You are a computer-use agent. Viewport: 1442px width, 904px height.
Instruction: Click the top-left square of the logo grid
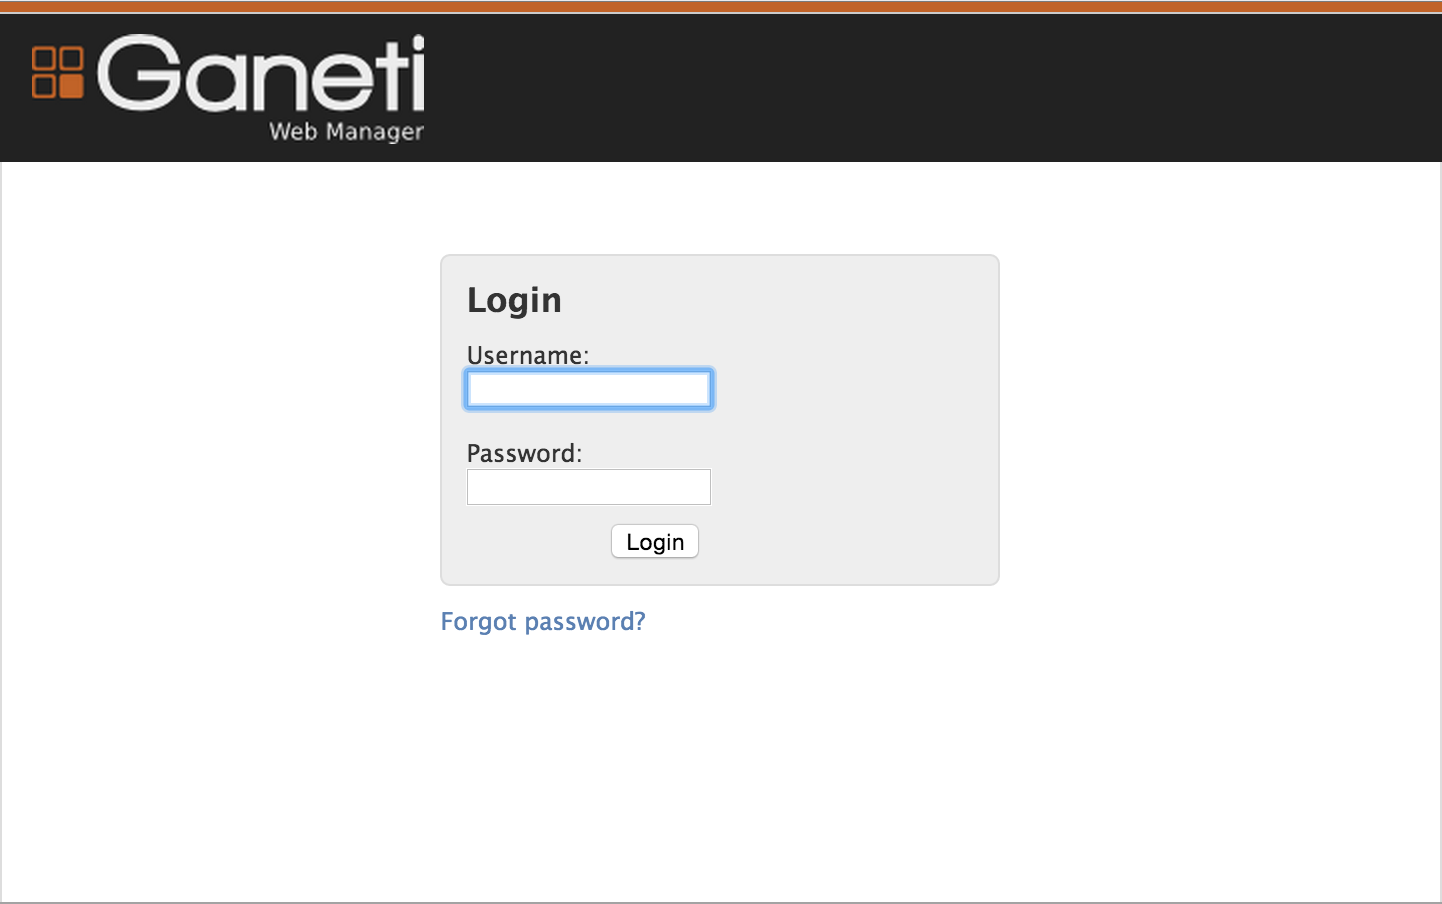tap(42, 56)
